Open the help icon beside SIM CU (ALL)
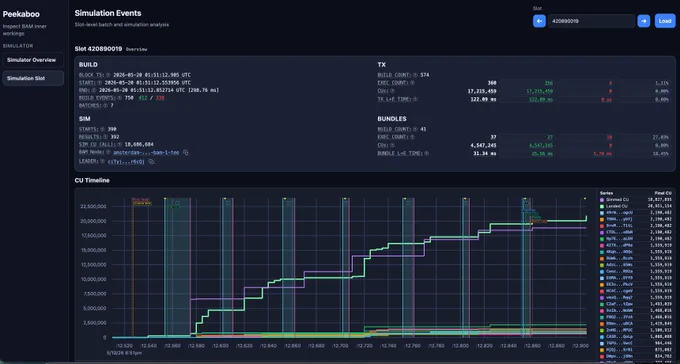The height and width of the screenshot is (364, 680). [x=120, y=144]
